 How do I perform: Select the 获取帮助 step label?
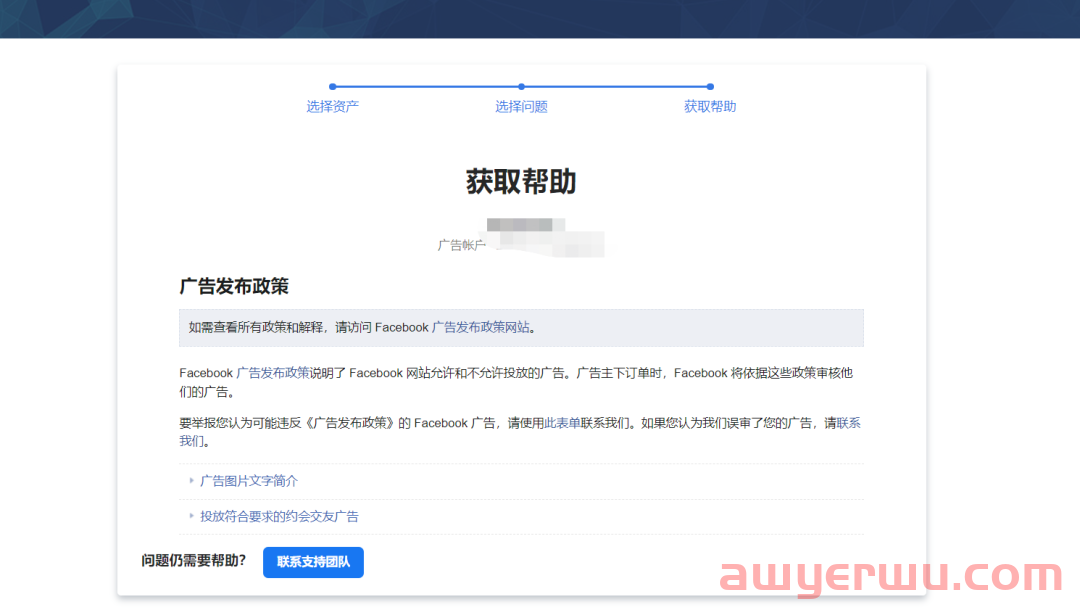point(710,107)
